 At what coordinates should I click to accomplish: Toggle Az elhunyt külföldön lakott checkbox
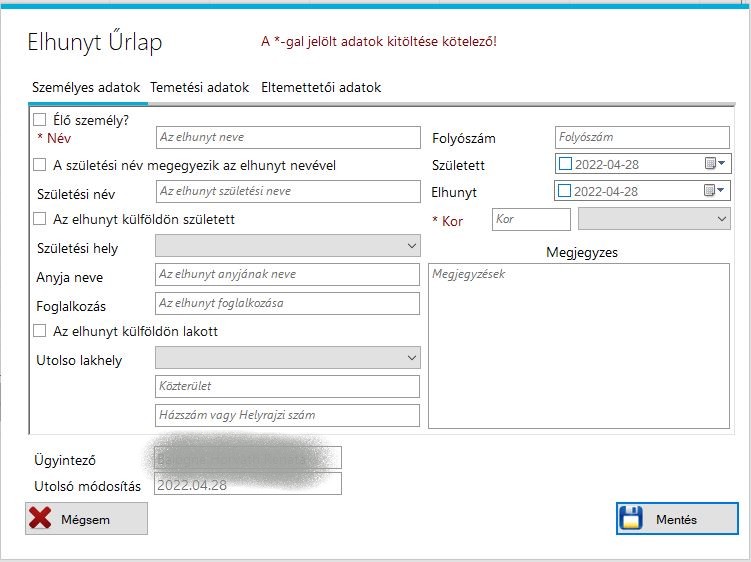click(40, 331)
